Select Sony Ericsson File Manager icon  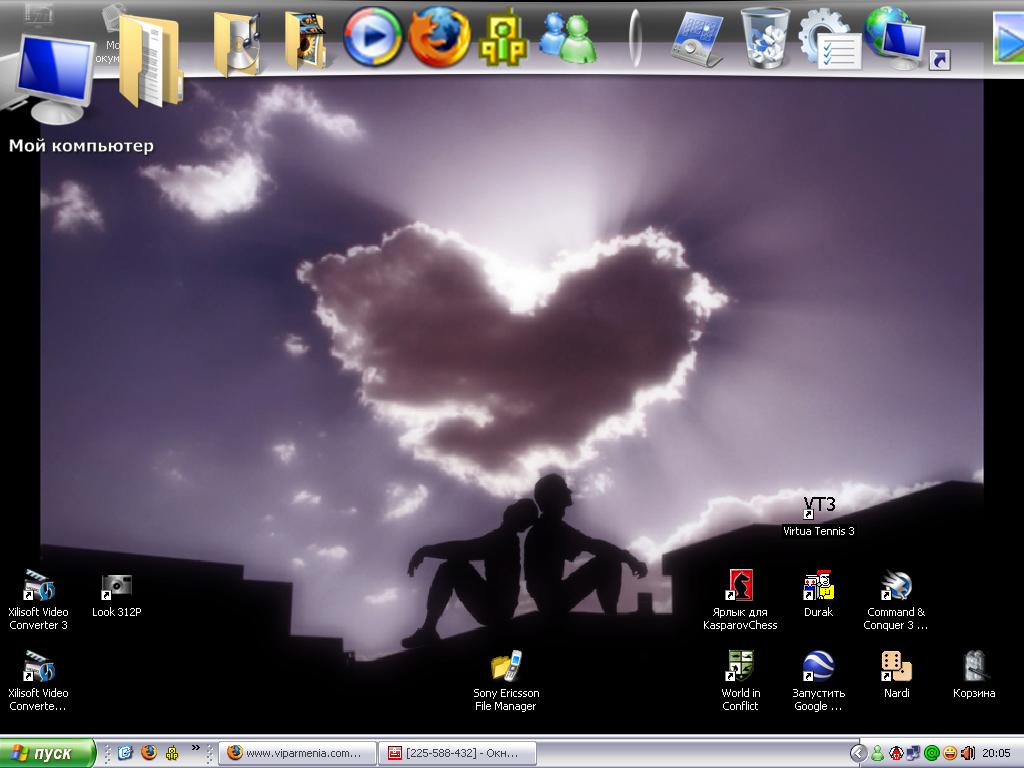click(x=506, y=667)
